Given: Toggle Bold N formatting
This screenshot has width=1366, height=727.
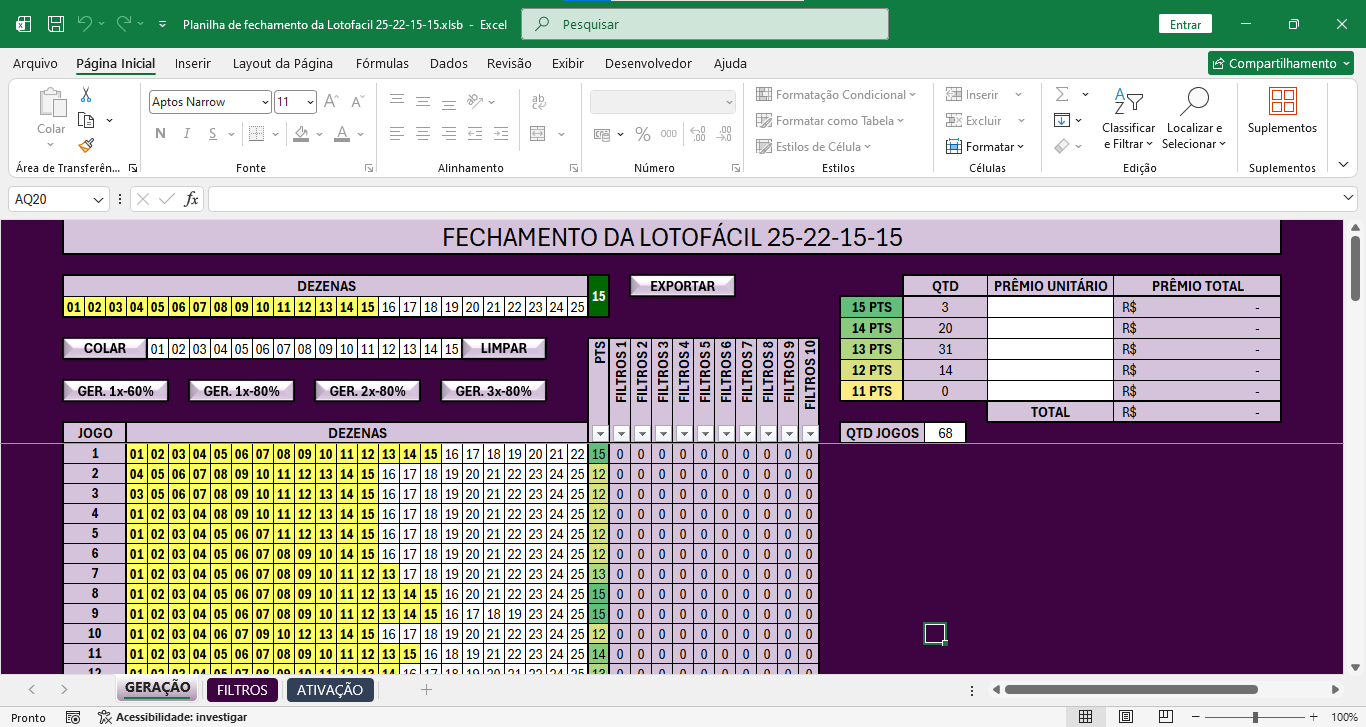Looking at the screenshot, I should coord(160,134).
